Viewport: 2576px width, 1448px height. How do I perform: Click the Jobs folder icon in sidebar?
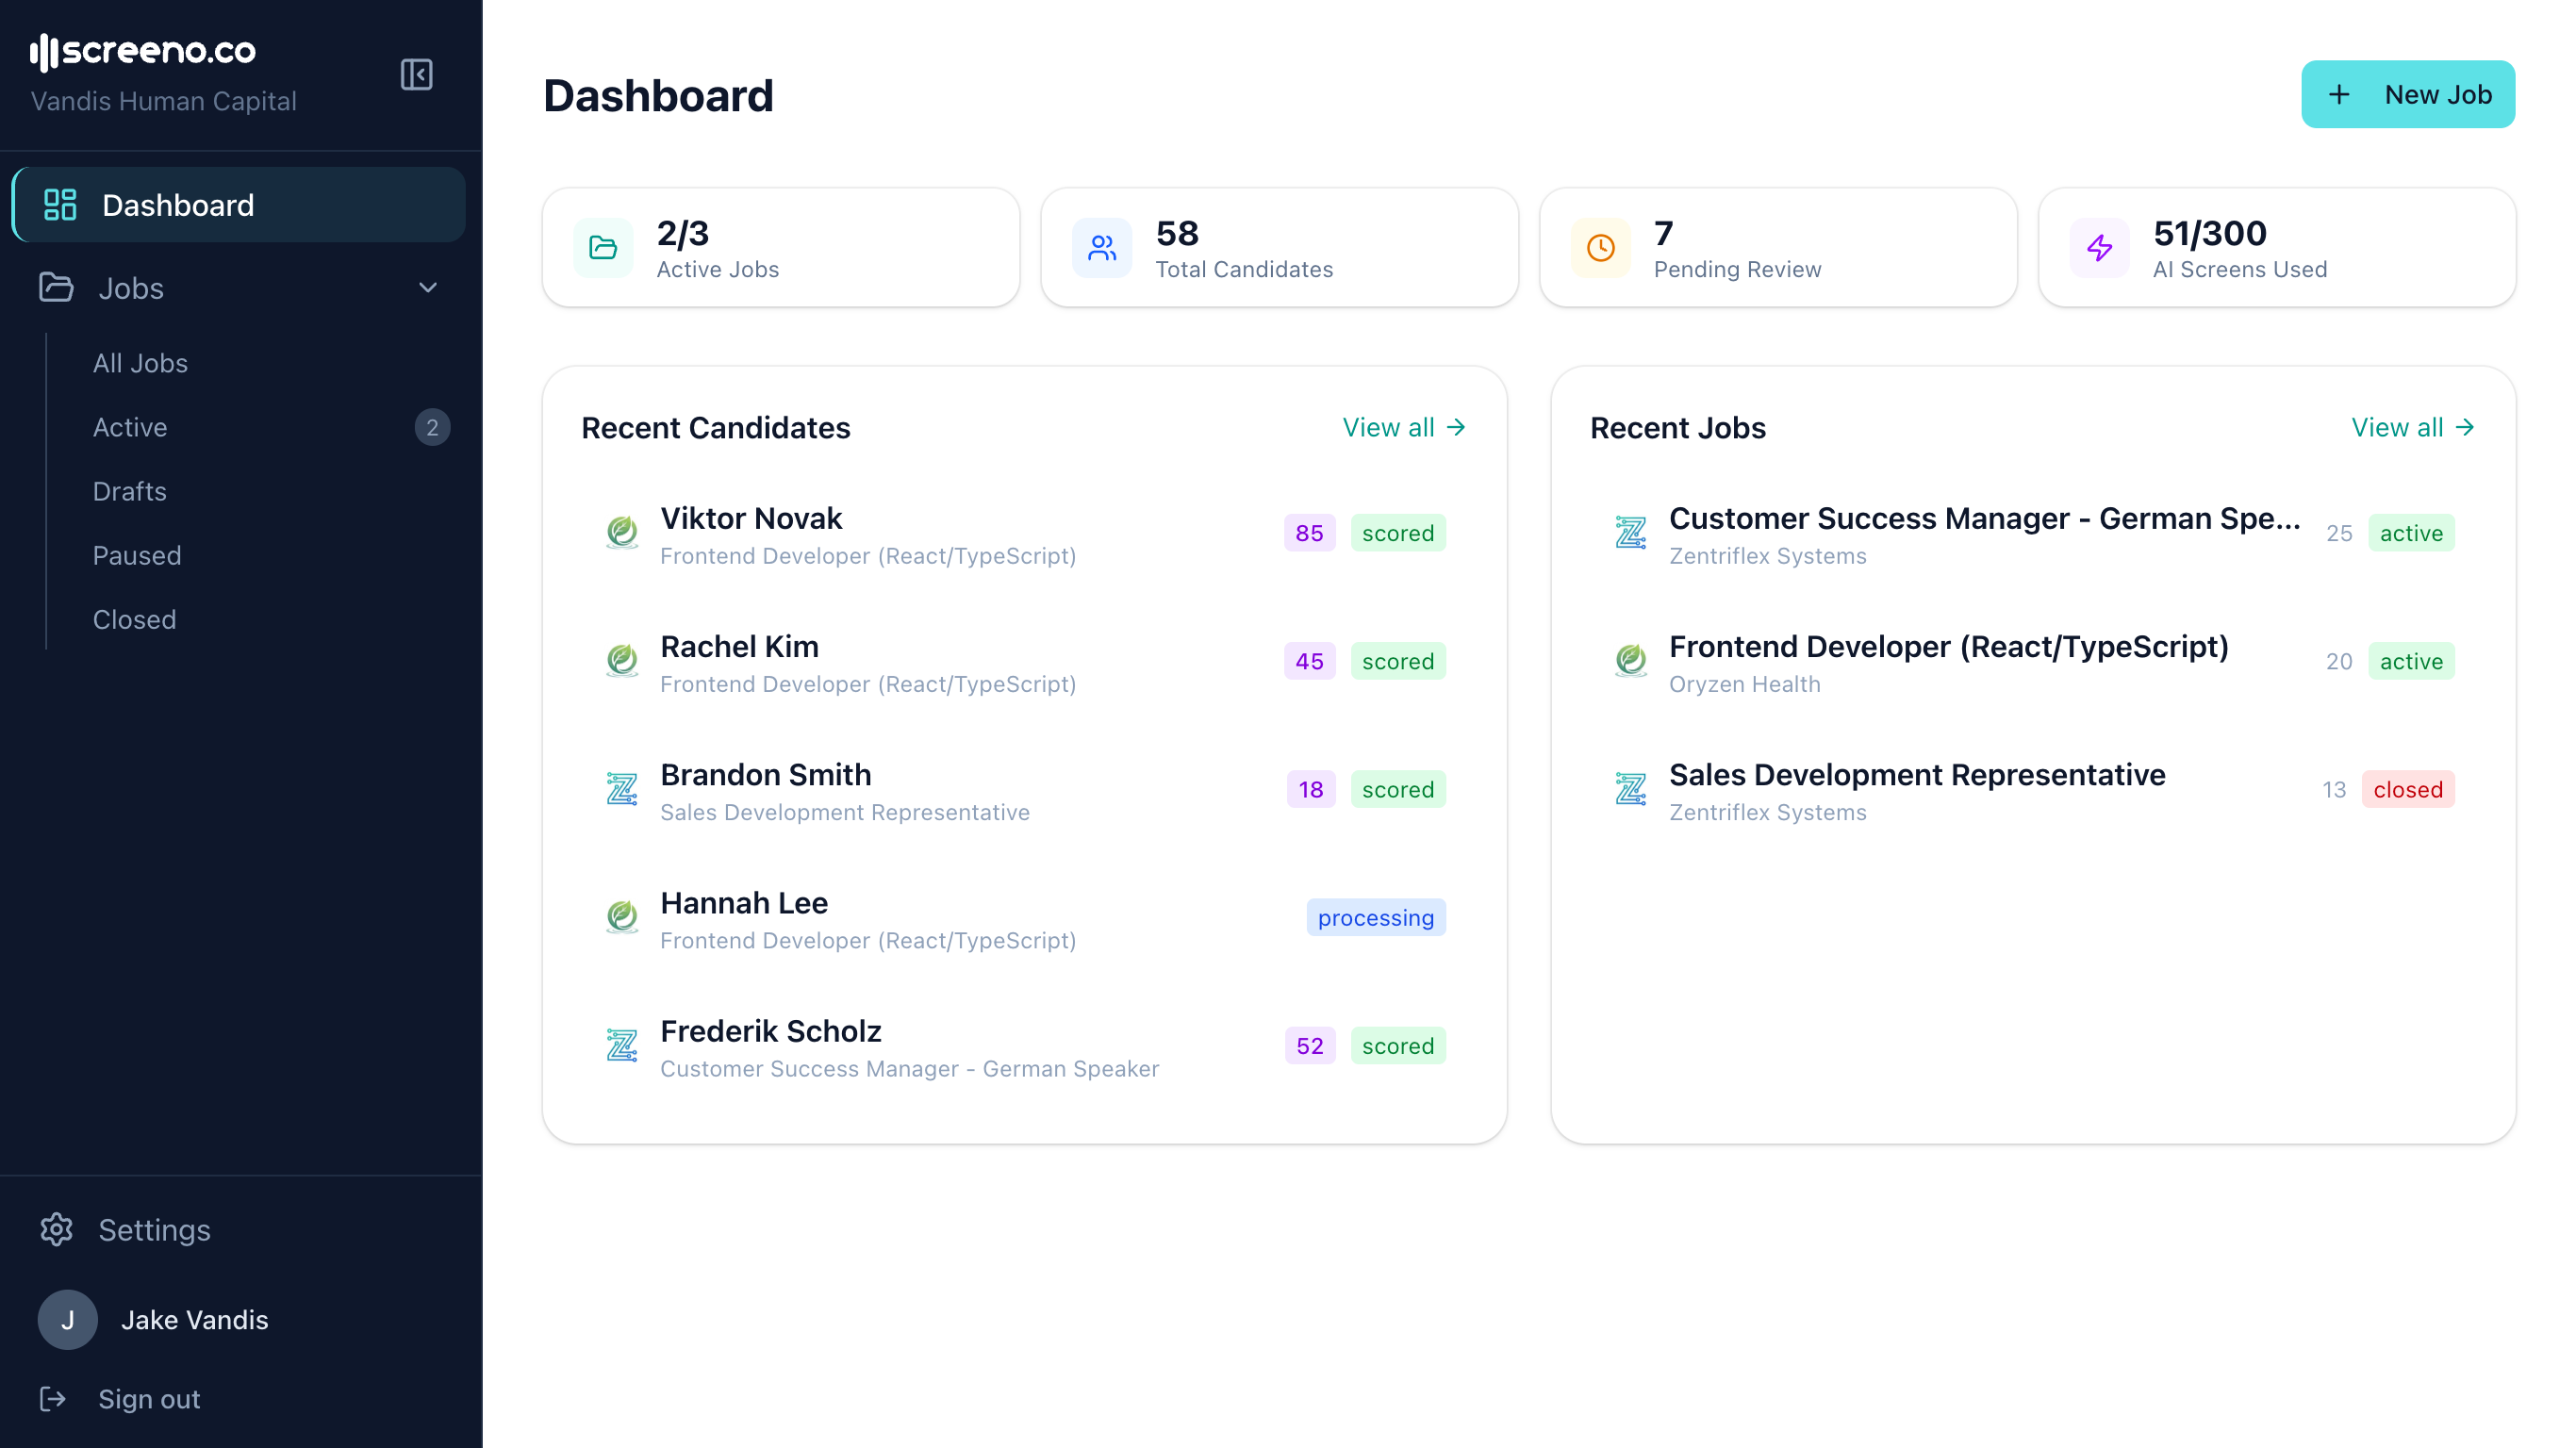[x=55, y=288]
